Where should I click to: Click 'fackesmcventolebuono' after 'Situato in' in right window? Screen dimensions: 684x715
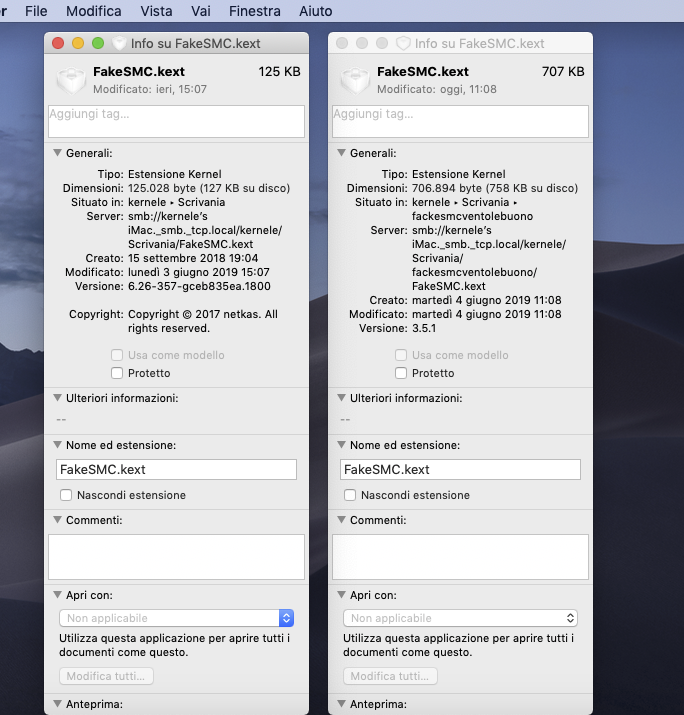point(472,216)
